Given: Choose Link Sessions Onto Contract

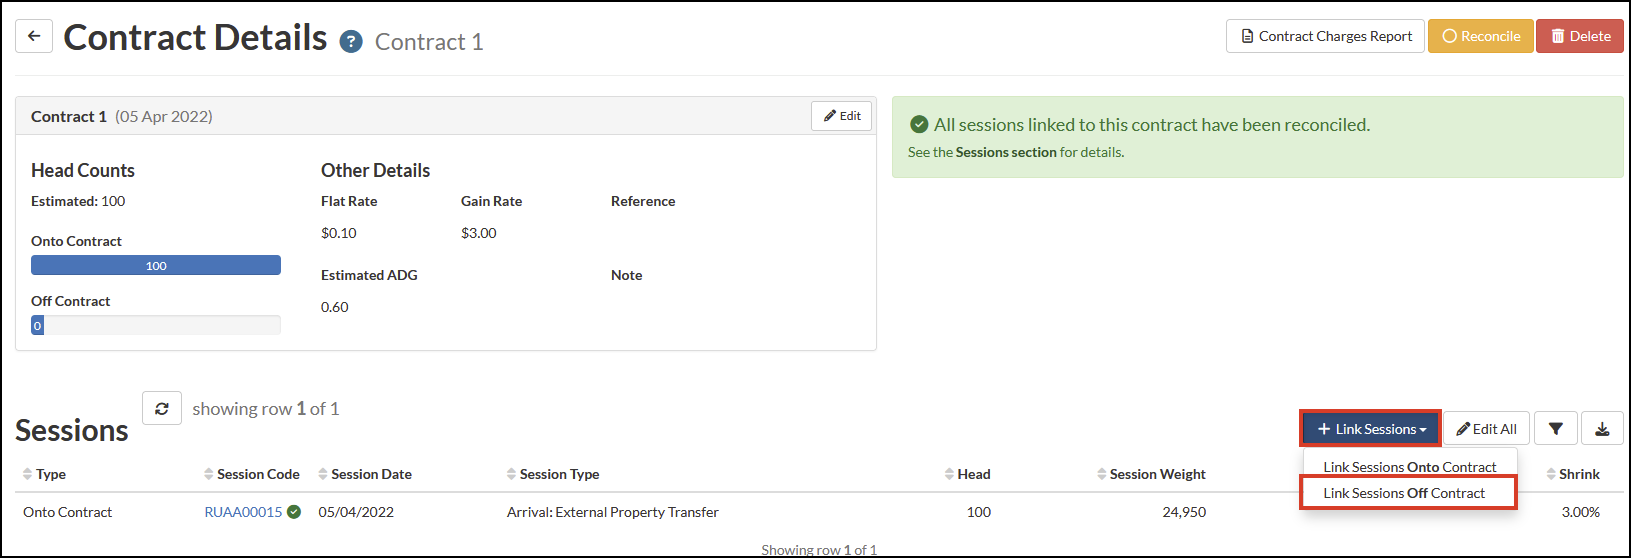Looking at the screenshot, I should 1410,467.
